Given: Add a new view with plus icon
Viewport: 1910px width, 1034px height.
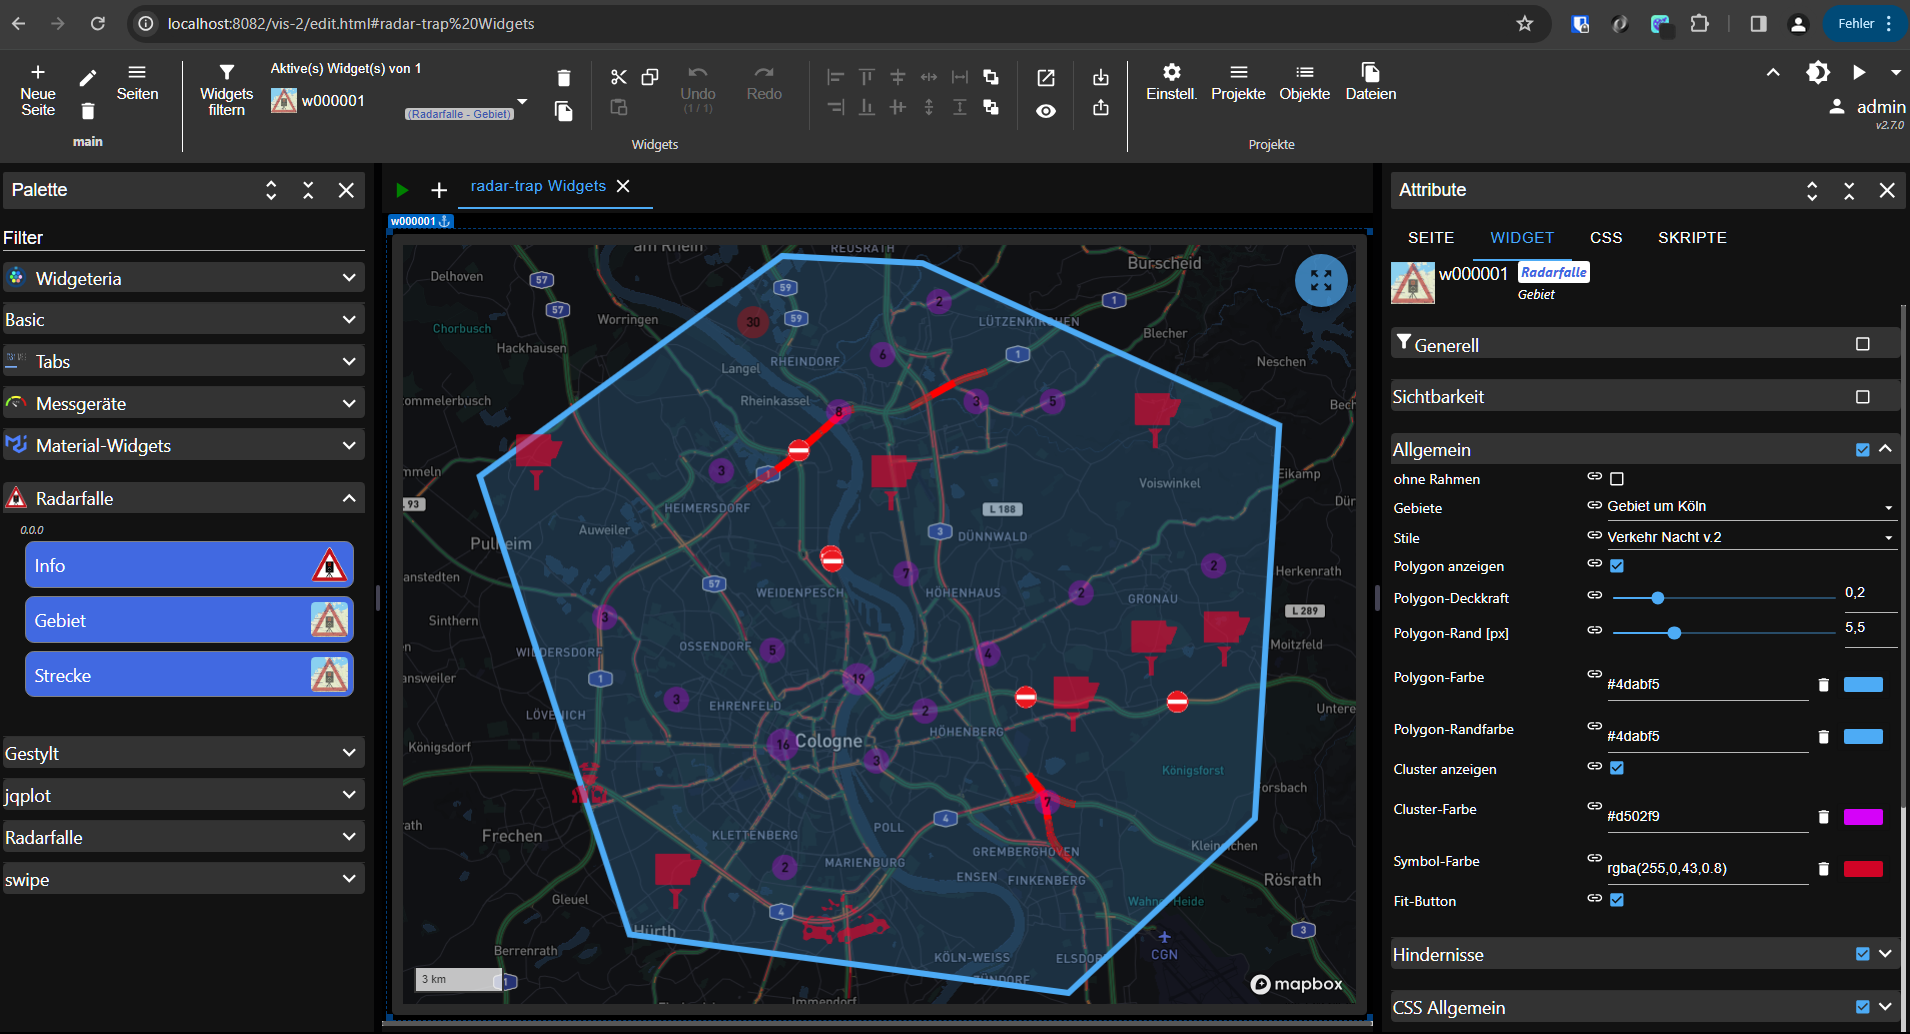Looking at the screenshot, I should tap(439, 190).
